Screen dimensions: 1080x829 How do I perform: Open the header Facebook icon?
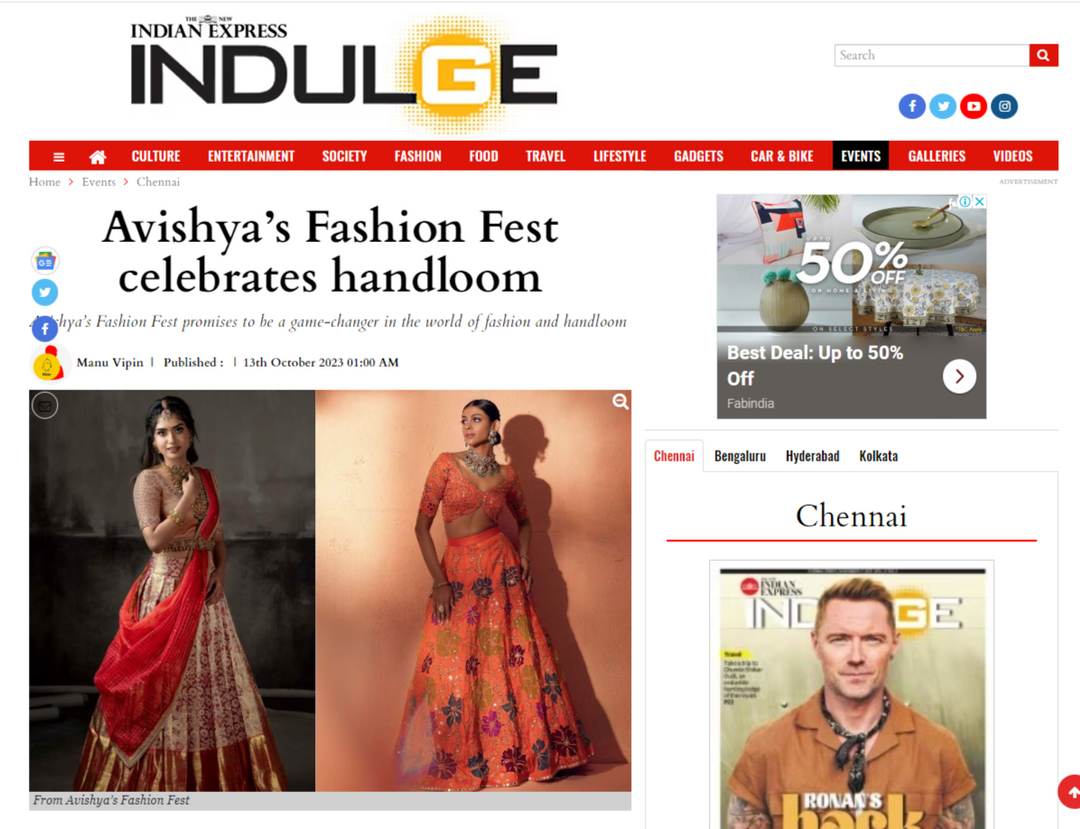pyautogui.click(x=912, y=106)
